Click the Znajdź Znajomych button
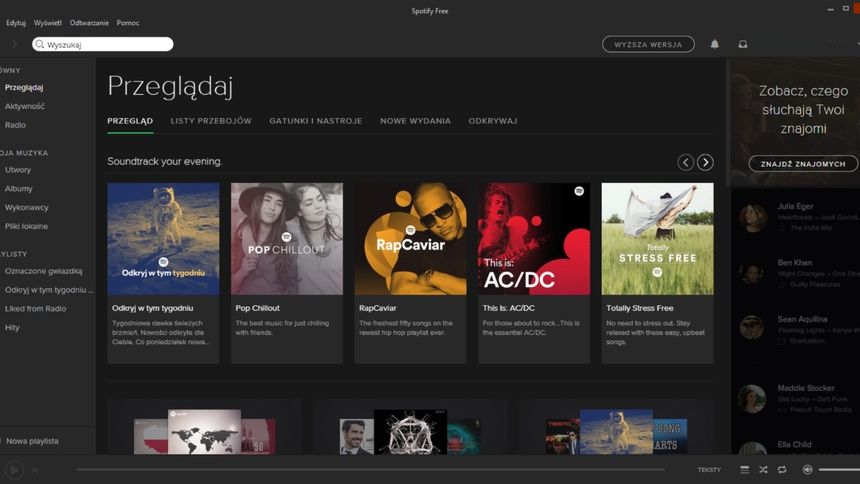Image resolution: width=860 pixels, height=484 pixels. click(803, 163)
